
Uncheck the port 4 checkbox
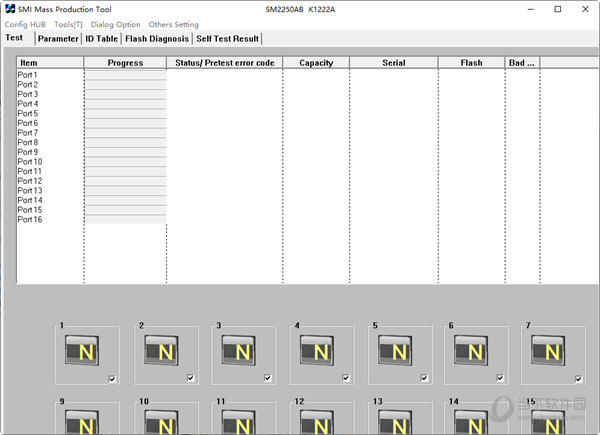(x=346, y=378)
